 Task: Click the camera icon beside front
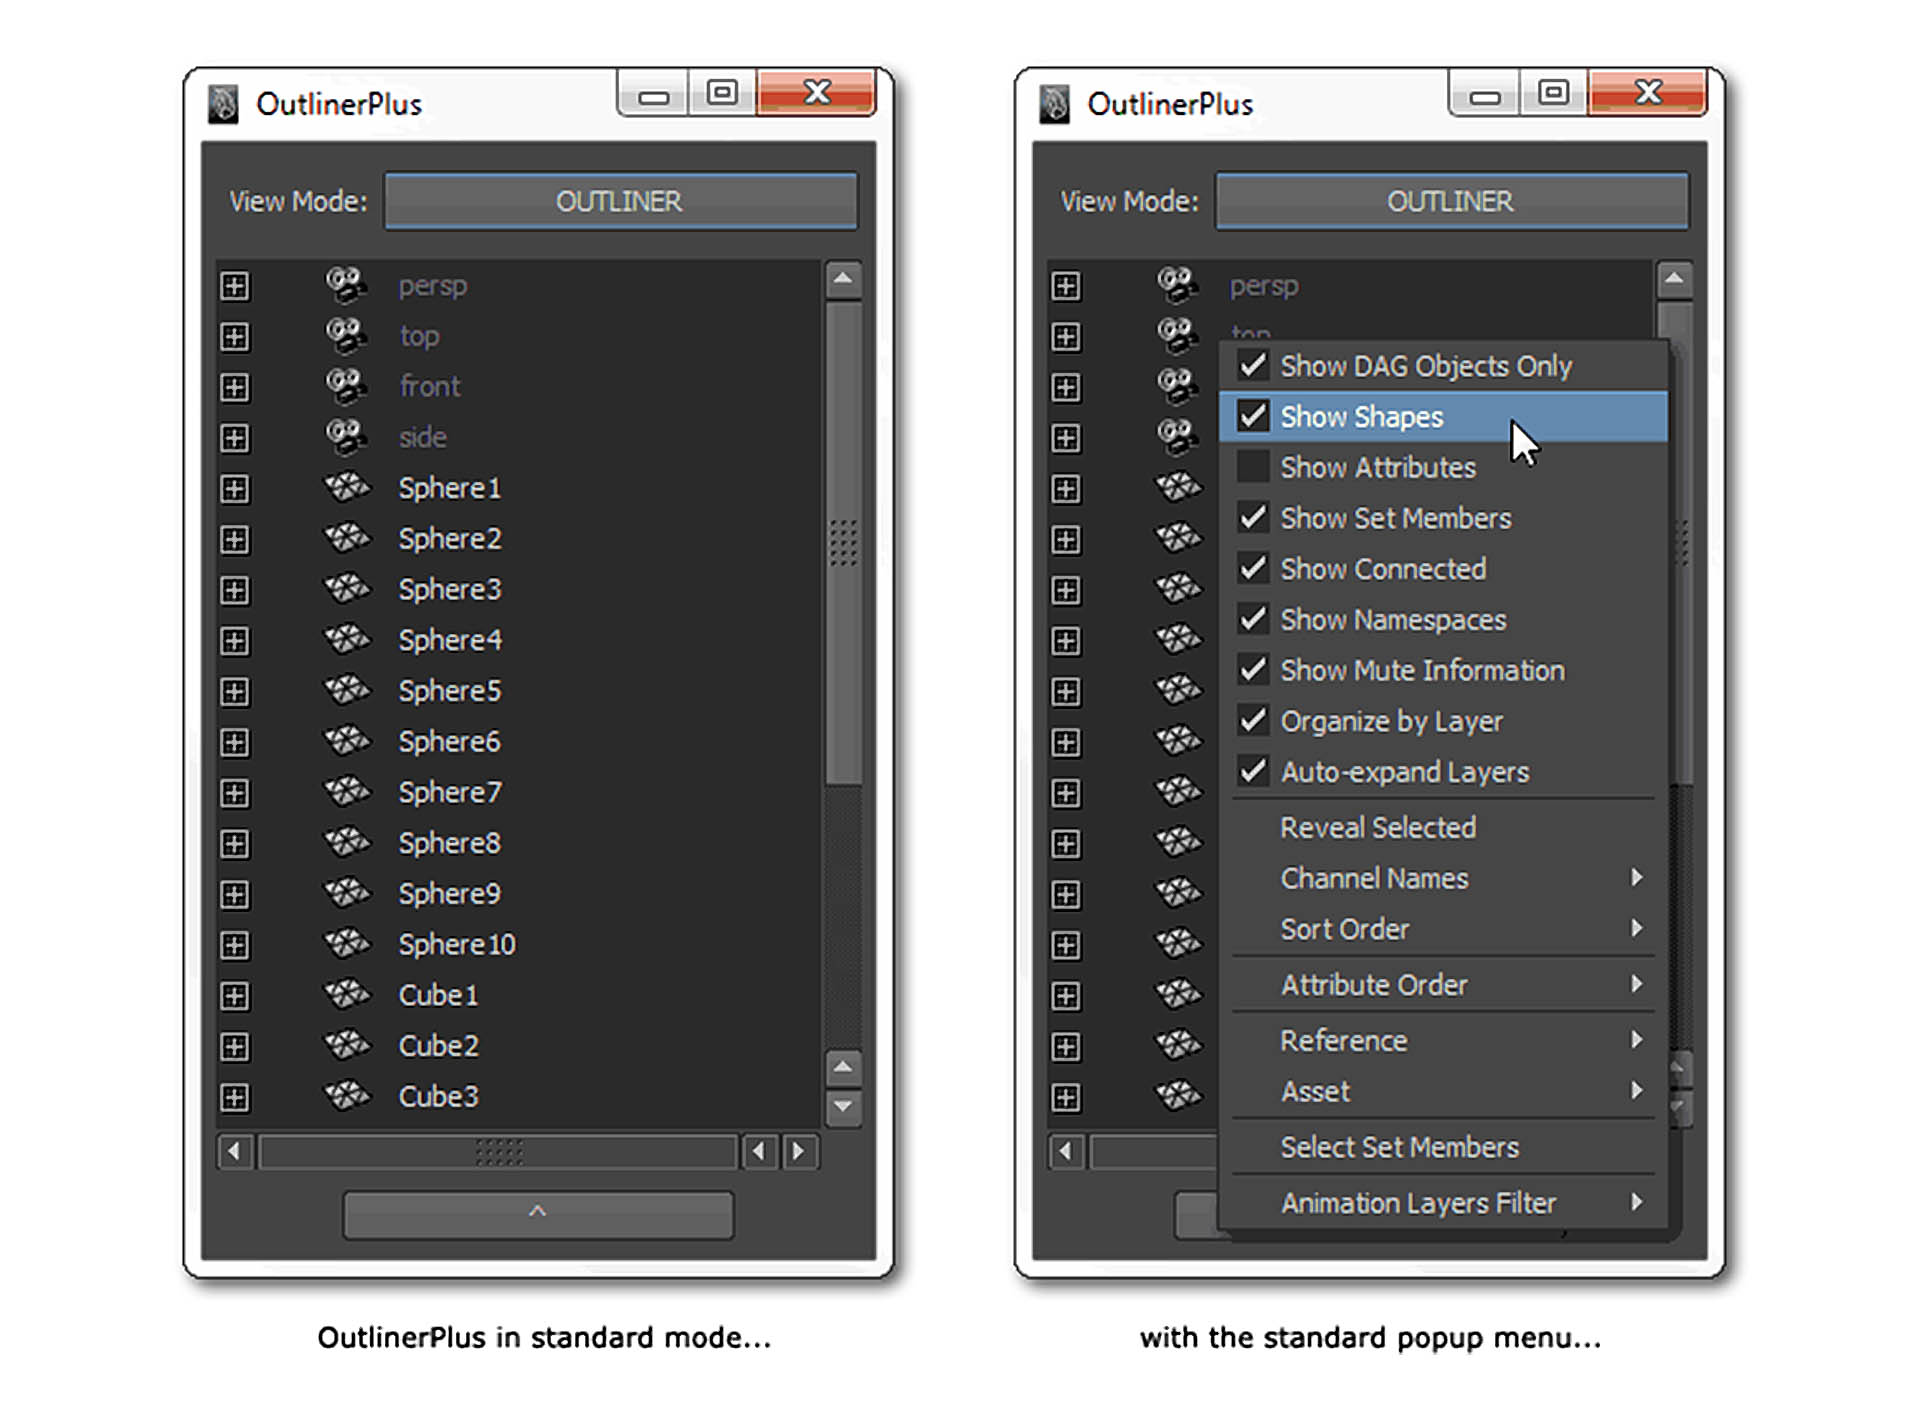point(345,386)
